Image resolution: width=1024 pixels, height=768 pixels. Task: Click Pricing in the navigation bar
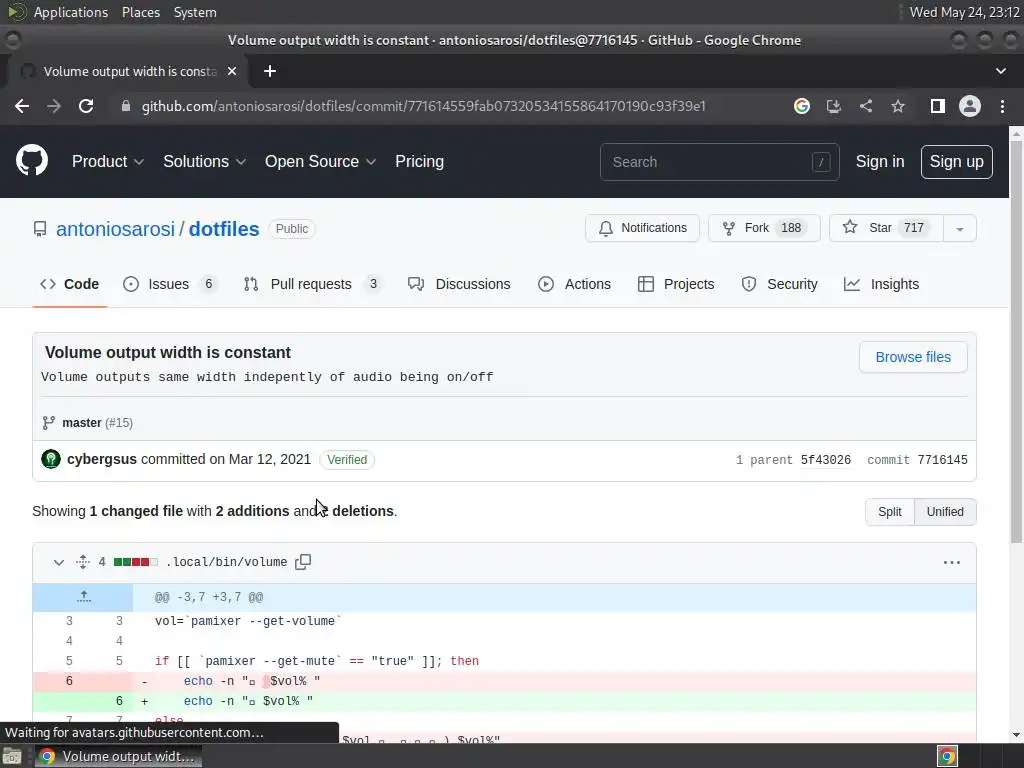tap(419, 161)
